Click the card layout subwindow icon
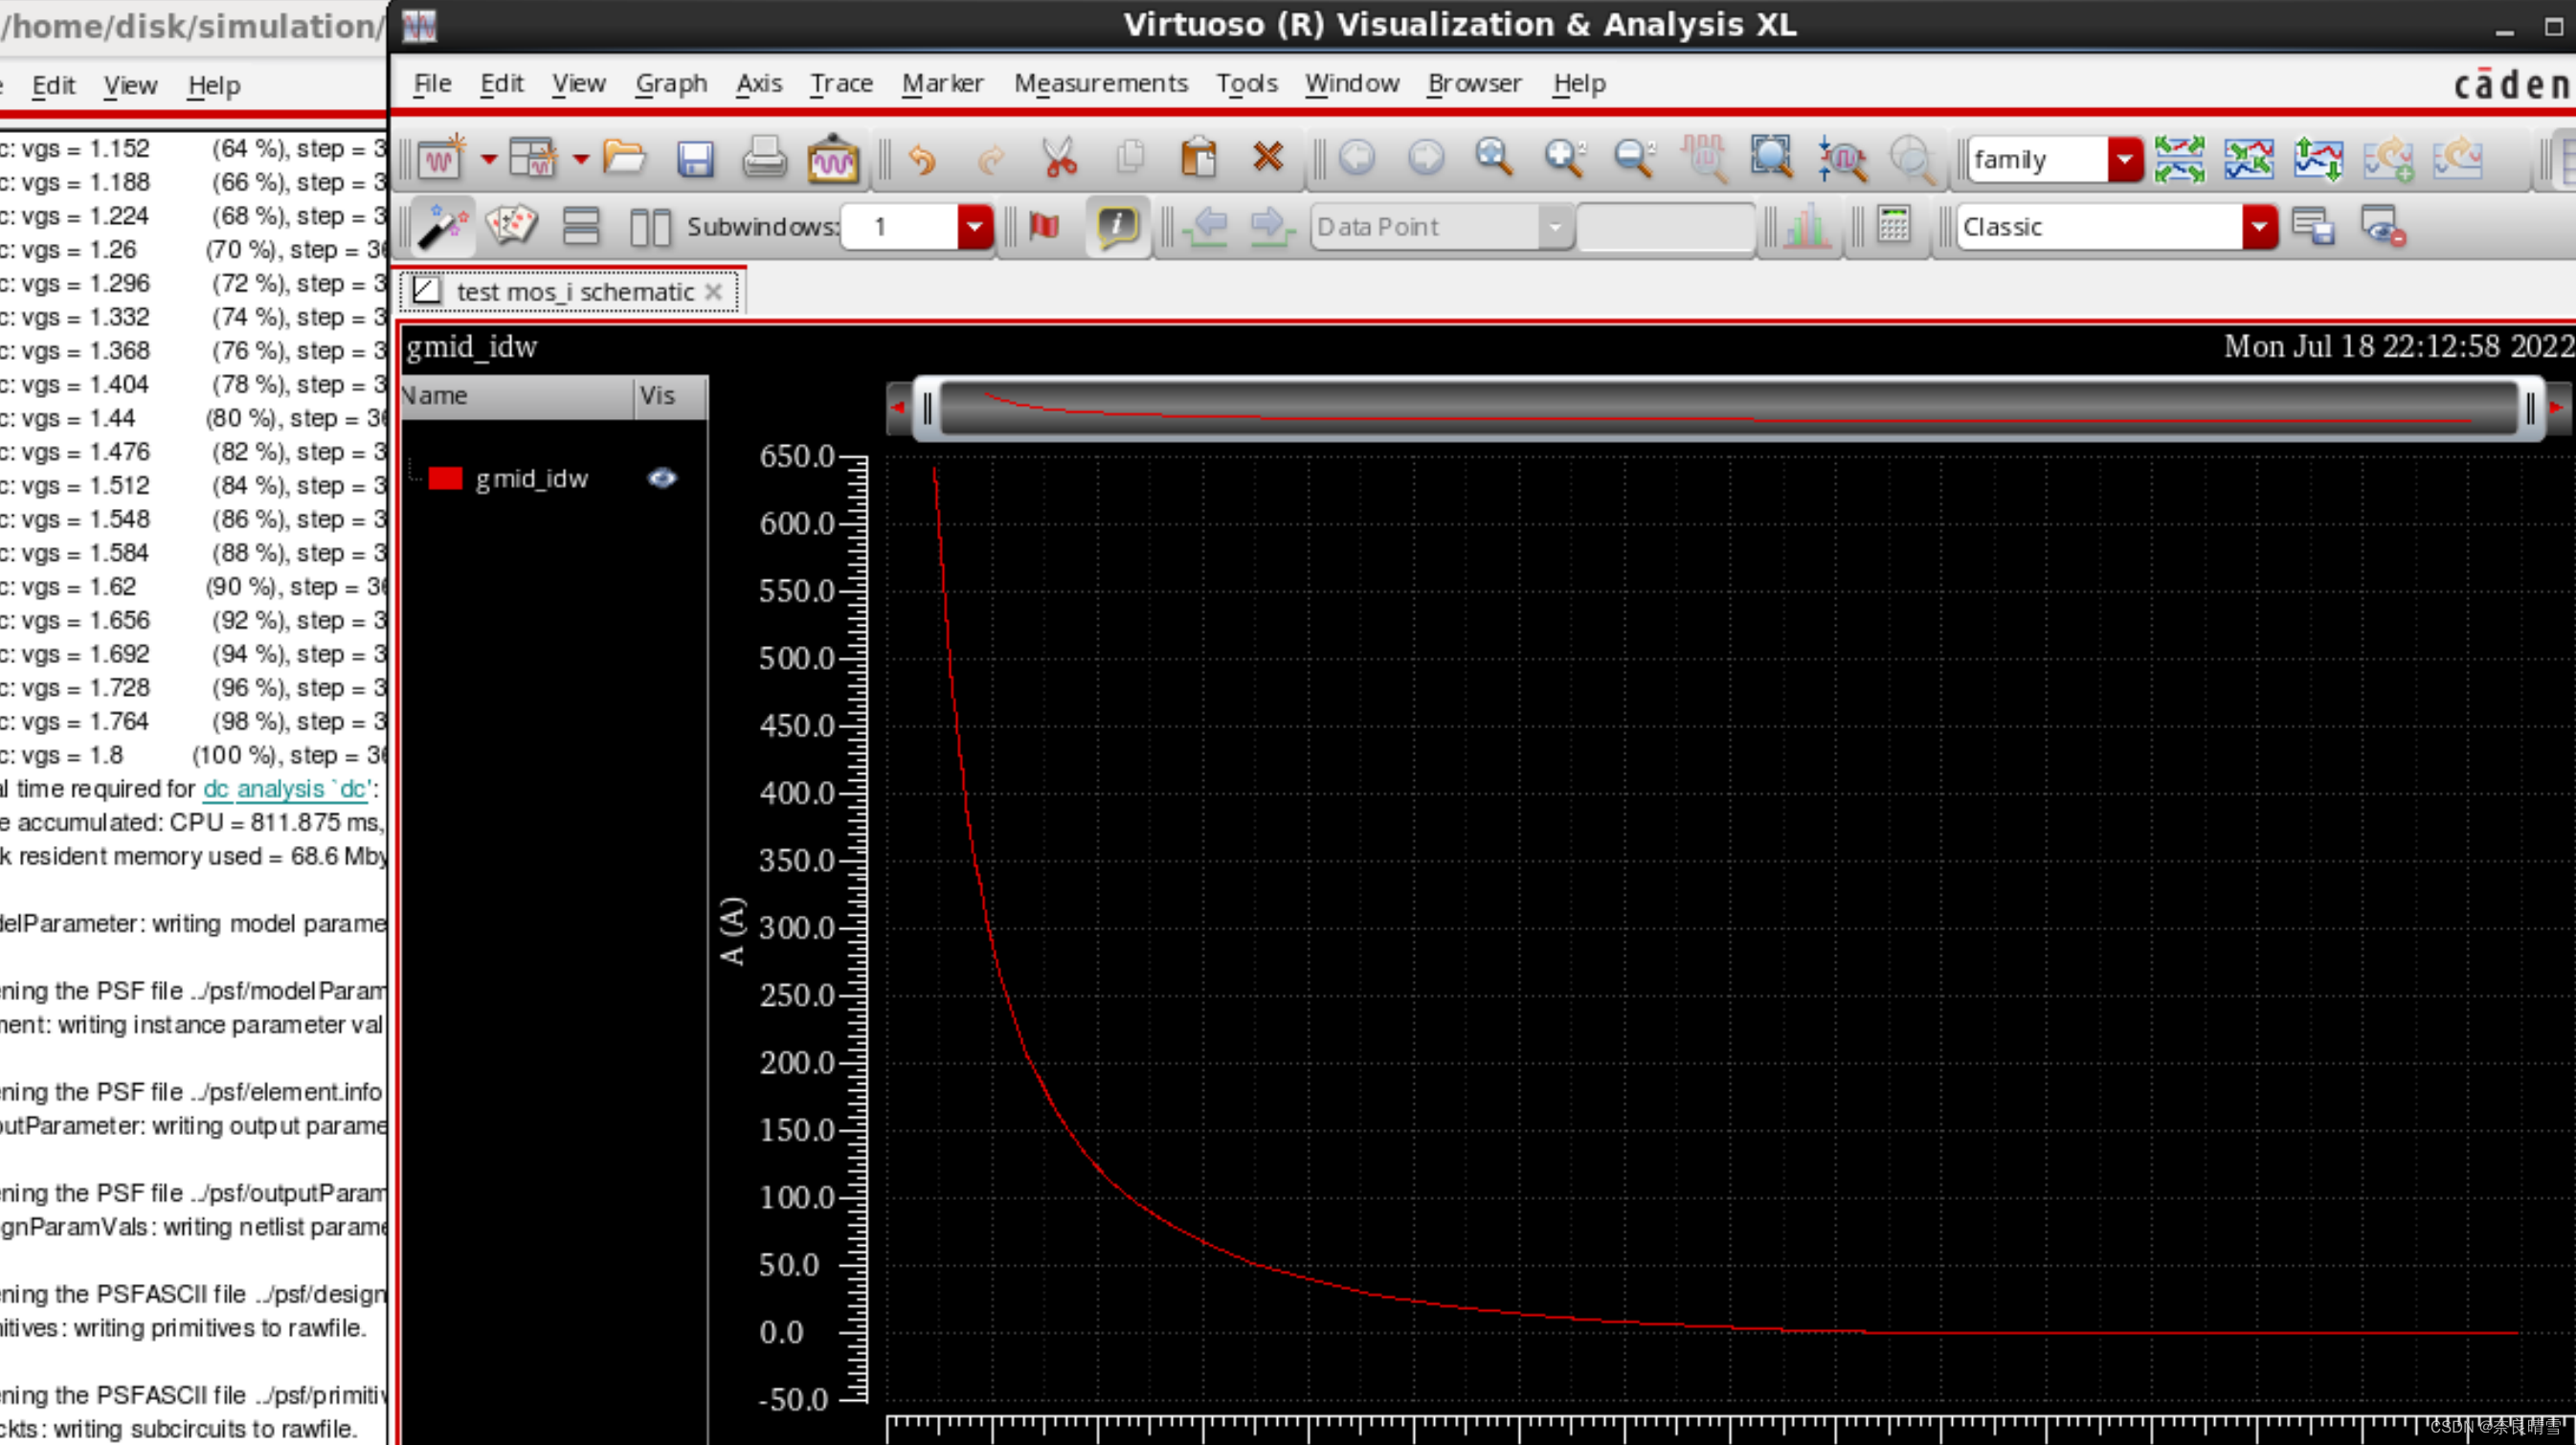 [x=511, y=226]
